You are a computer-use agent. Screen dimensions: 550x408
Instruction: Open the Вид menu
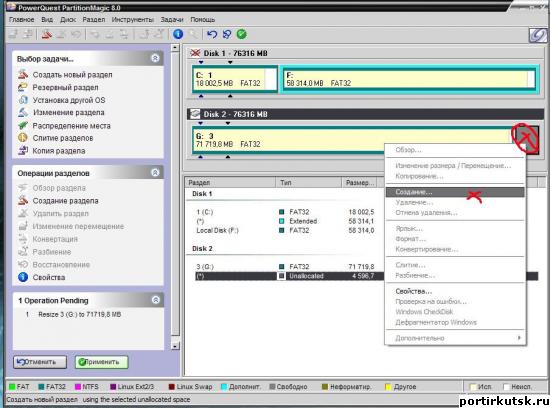pyautogui.click(x=47, y=19)
